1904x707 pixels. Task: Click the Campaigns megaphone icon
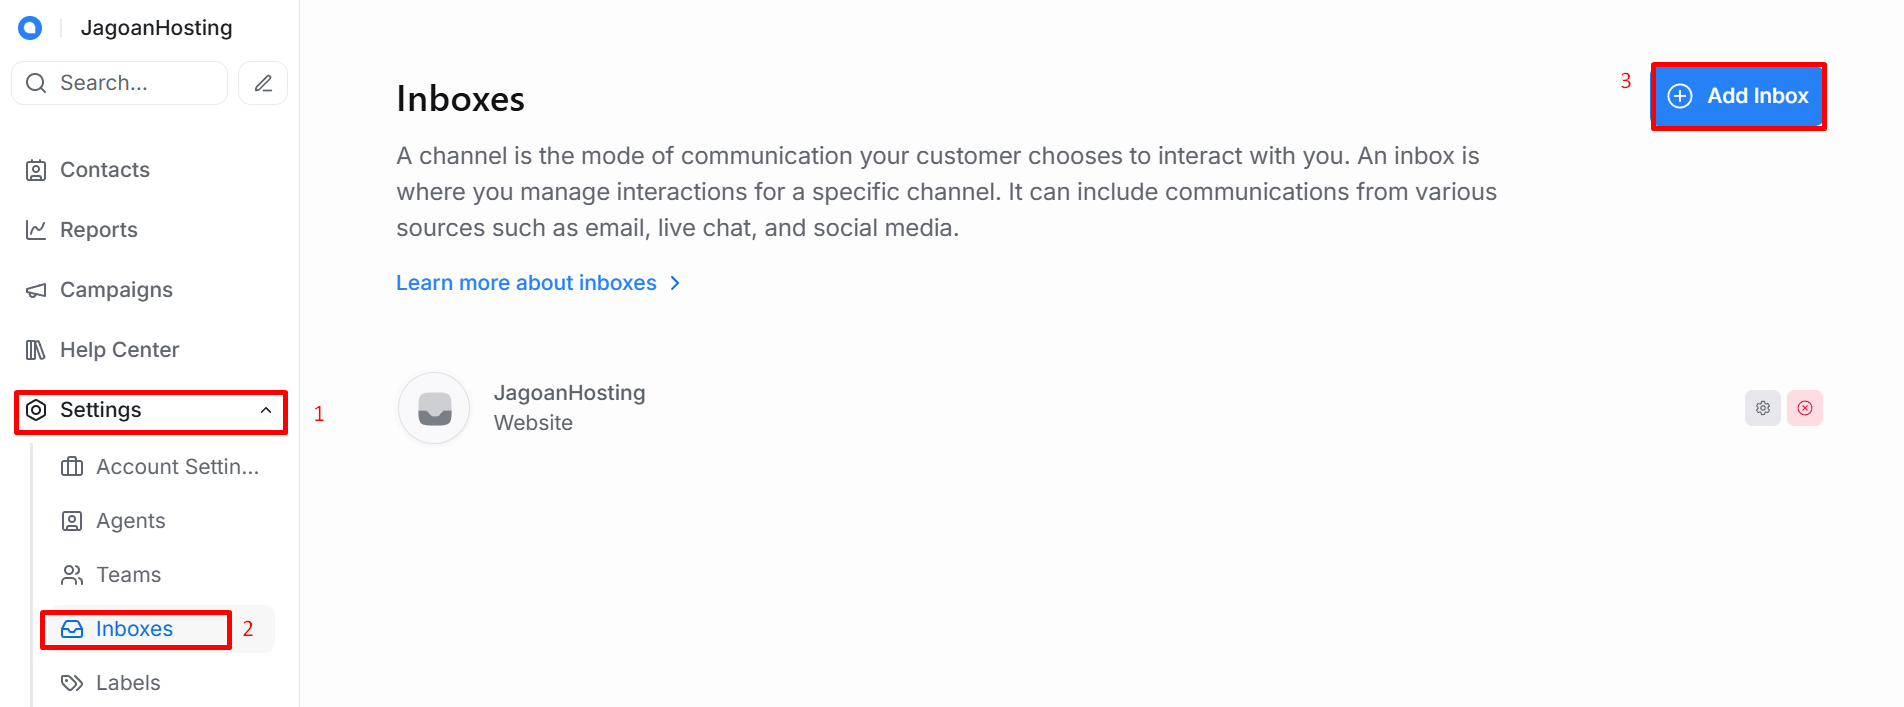click(x=36, y=290)
